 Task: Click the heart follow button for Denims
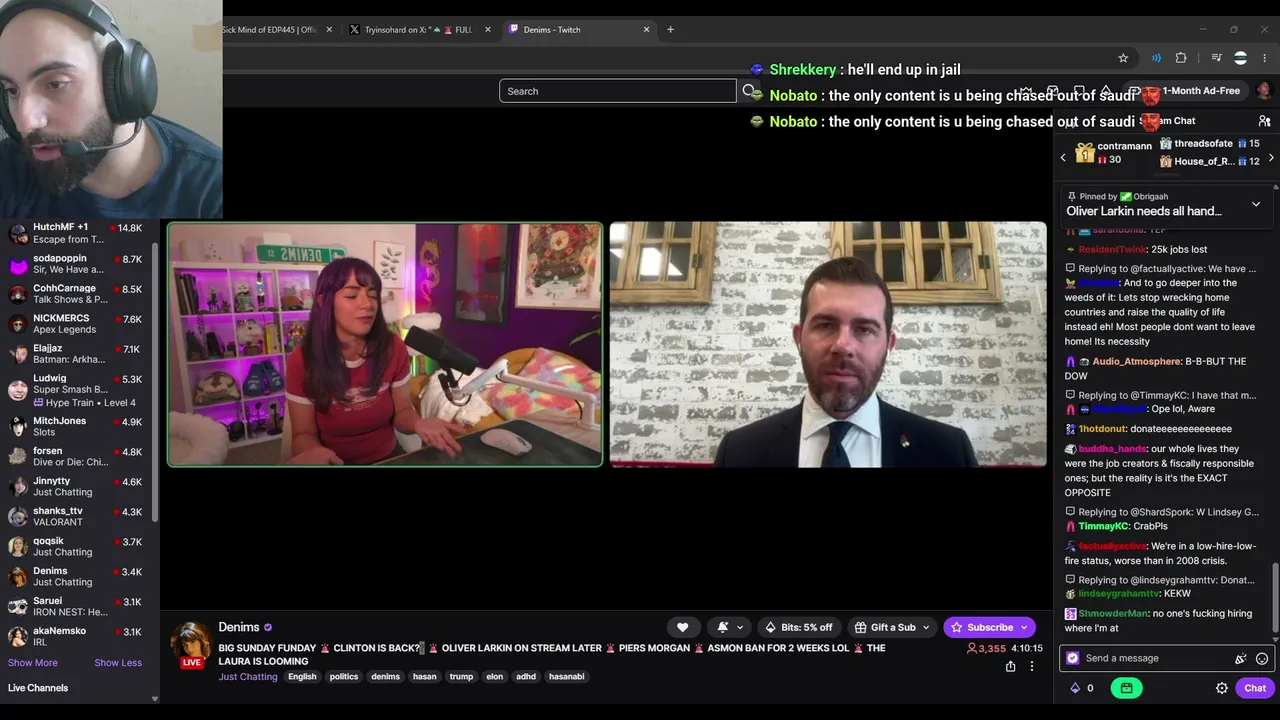[683, 627]
